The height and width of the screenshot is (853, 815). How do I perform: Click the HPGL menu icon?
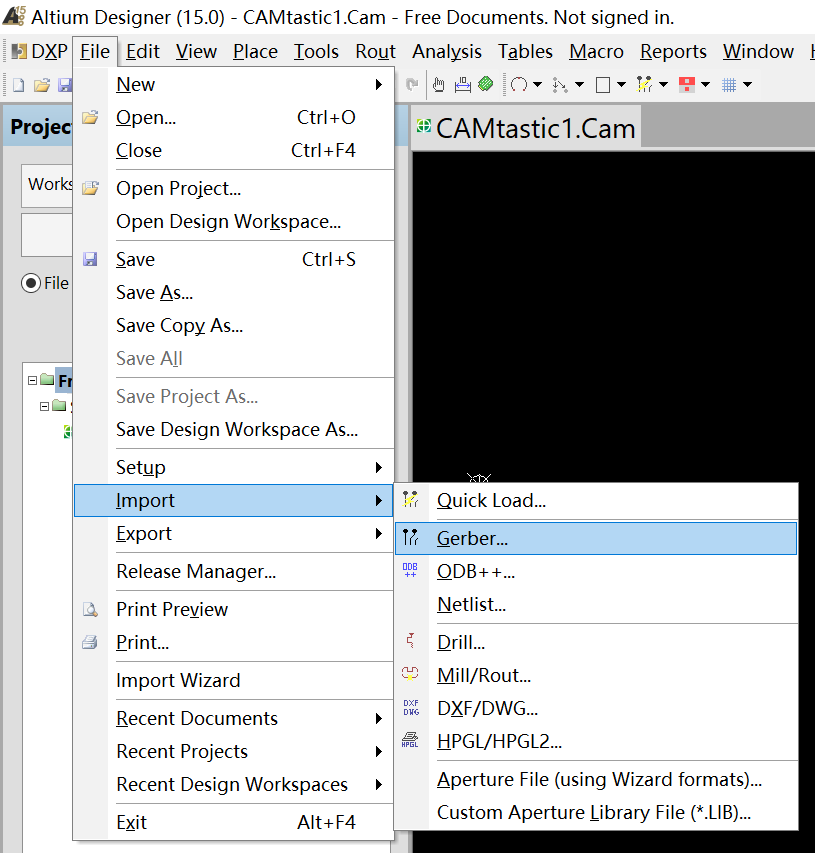(410, 740)
